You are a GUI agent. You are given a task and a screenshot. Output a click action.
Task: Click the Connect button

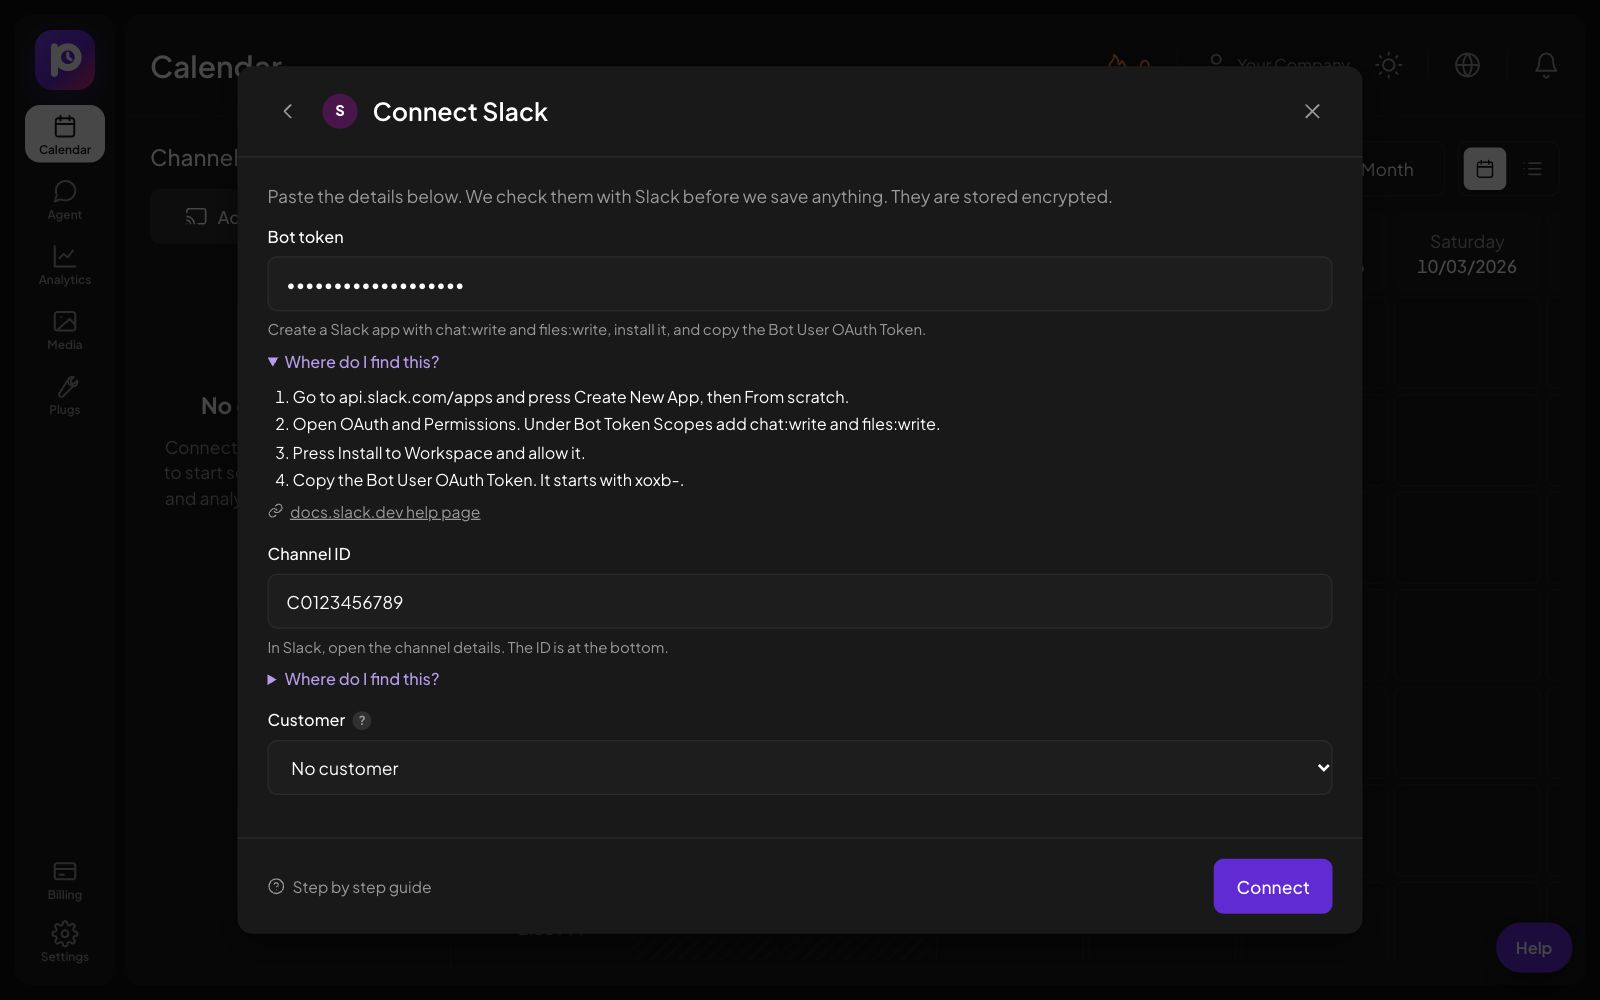click(x=1272, y=886)
